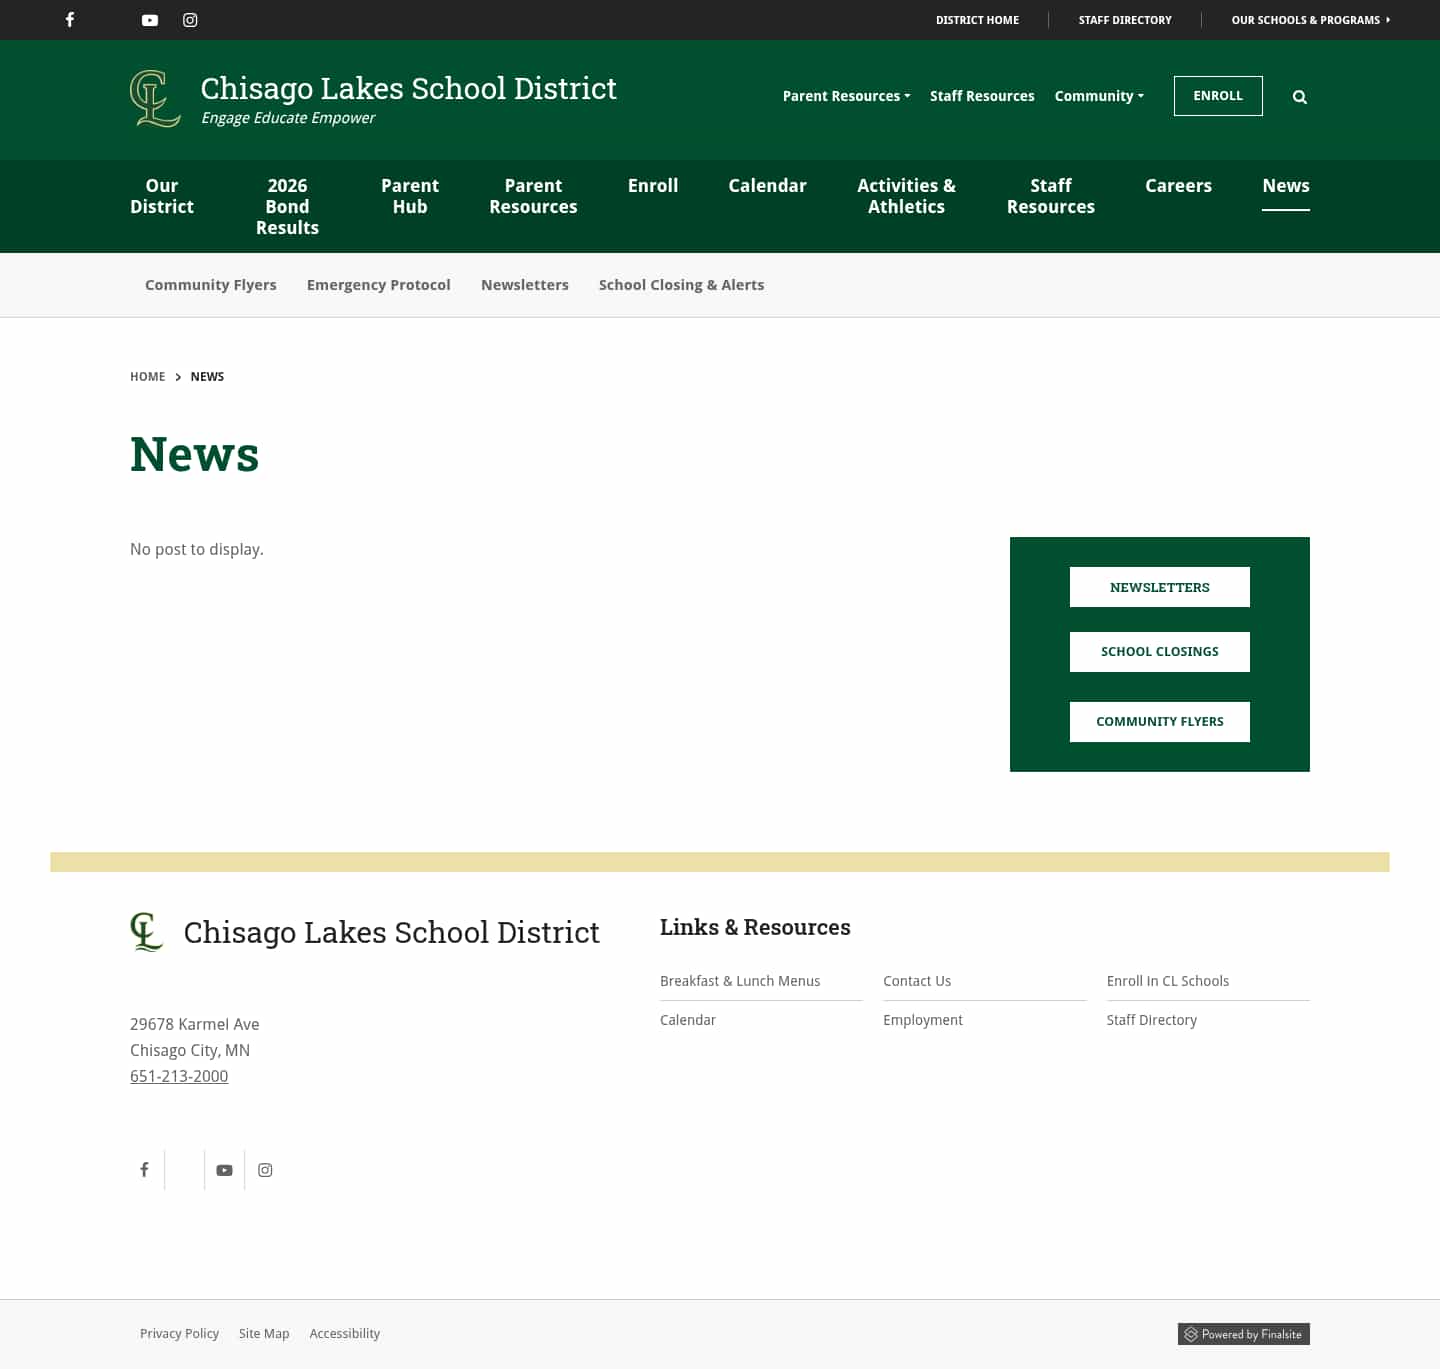Open Instagram icon in top bar
This screenshot has height=1369, width=1440.
tap(190, 20)
